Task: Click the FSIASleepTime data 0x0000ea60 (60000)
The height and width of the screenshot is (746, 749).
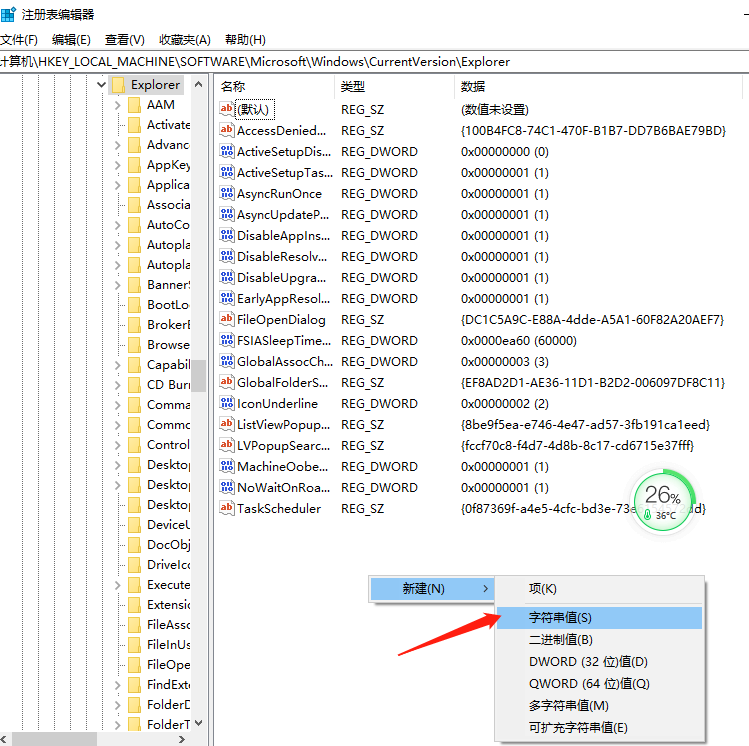Action: pyautogui.click(x=519, y=341)
